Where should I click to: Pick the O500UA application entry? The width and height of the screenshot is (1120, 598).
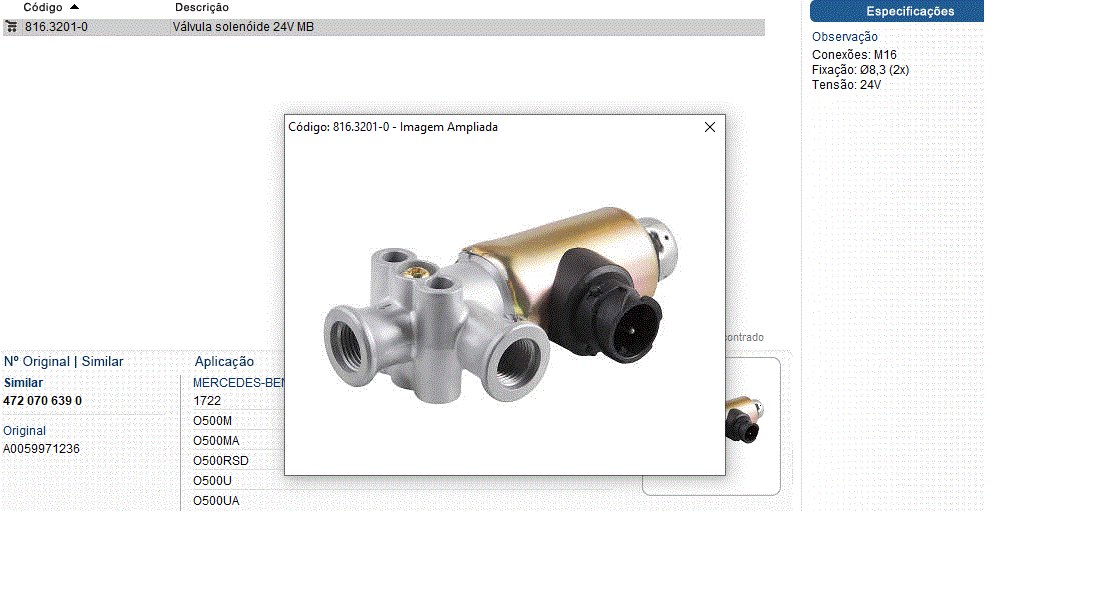click(216, 500)
